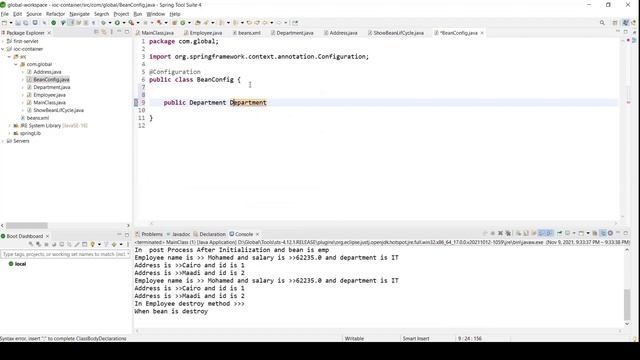The width and height of the screenshot is (640, 360).
Task: Open the Project menu
Action: 121,14
